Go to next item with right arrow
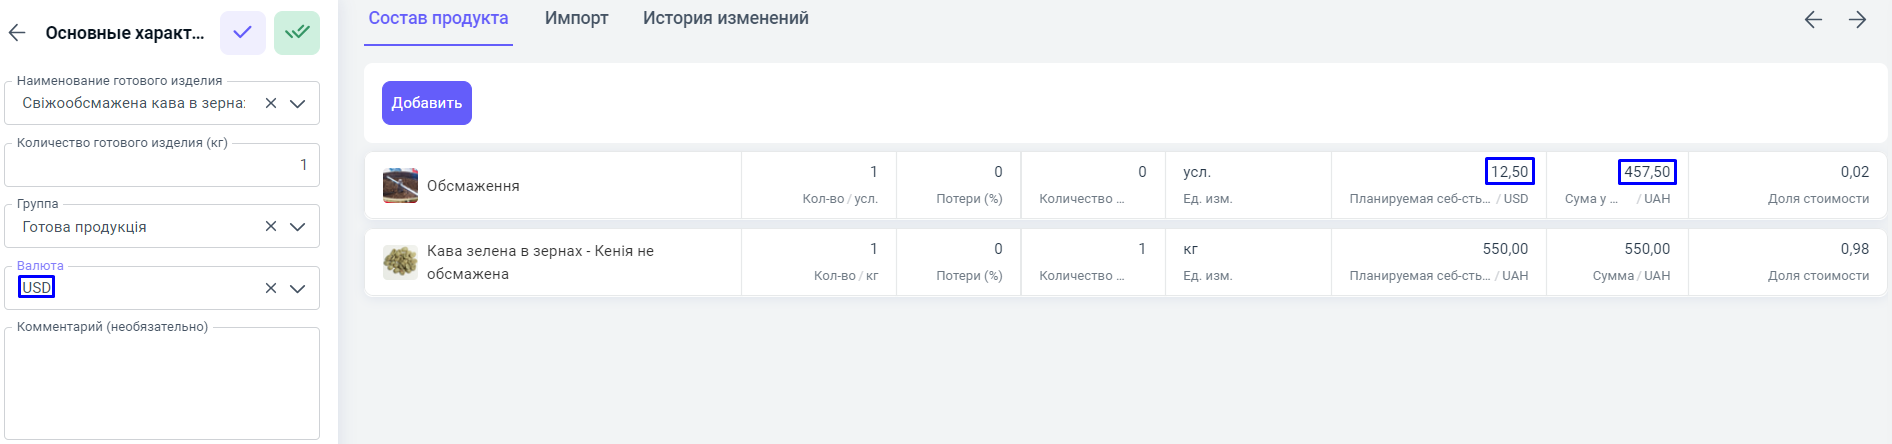 point(1857,20)
